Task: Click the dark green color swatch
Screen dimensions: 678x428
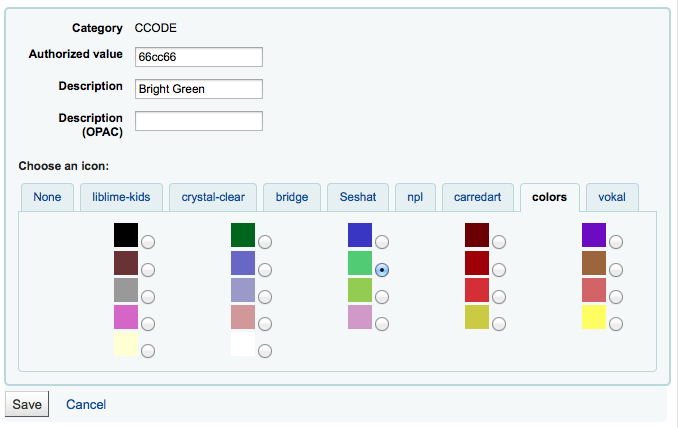Action: 243,235
